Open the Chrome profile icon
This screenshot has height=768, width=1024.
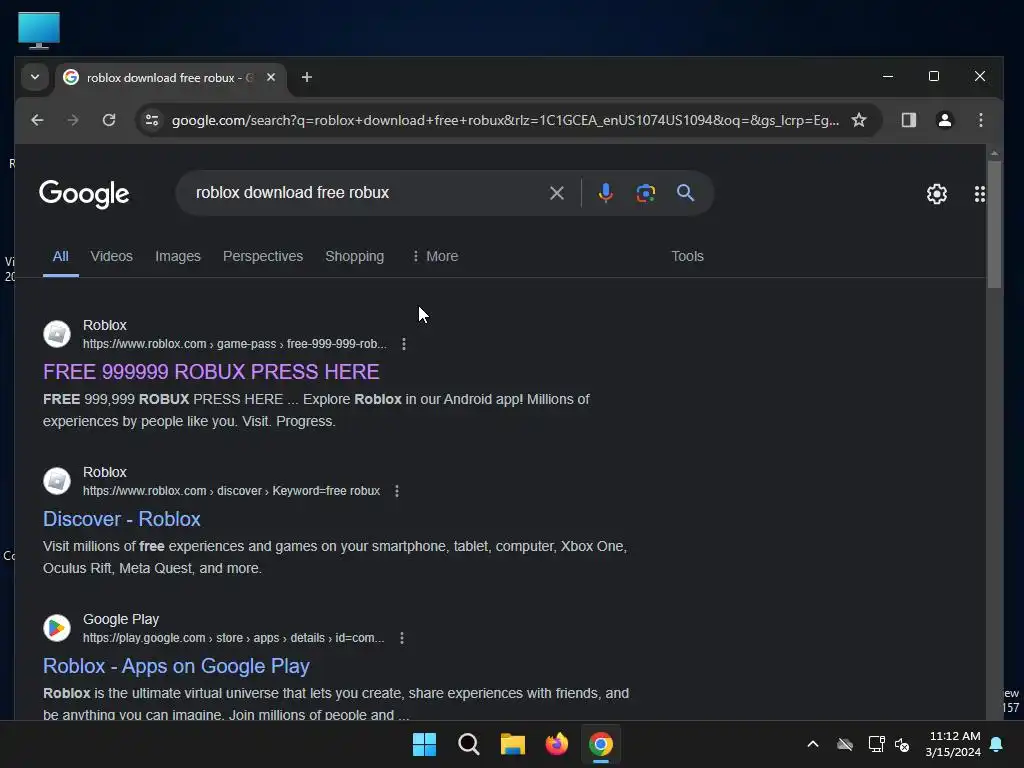click(x=944, y=120)
